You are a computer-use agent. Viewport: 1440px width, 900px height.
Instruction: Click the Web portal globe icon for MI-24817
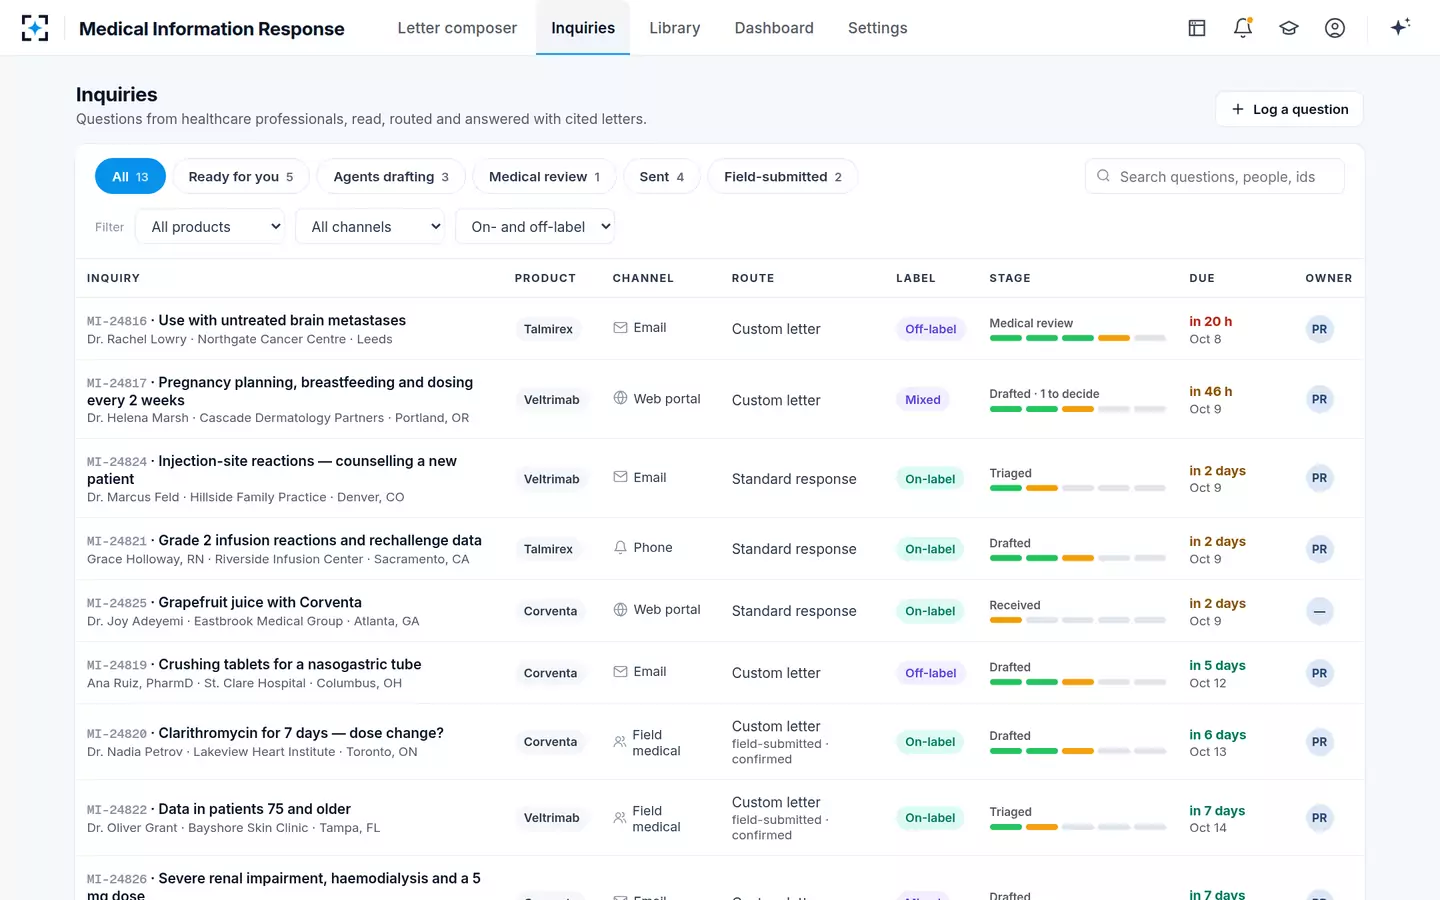click(x=620, y=398)
